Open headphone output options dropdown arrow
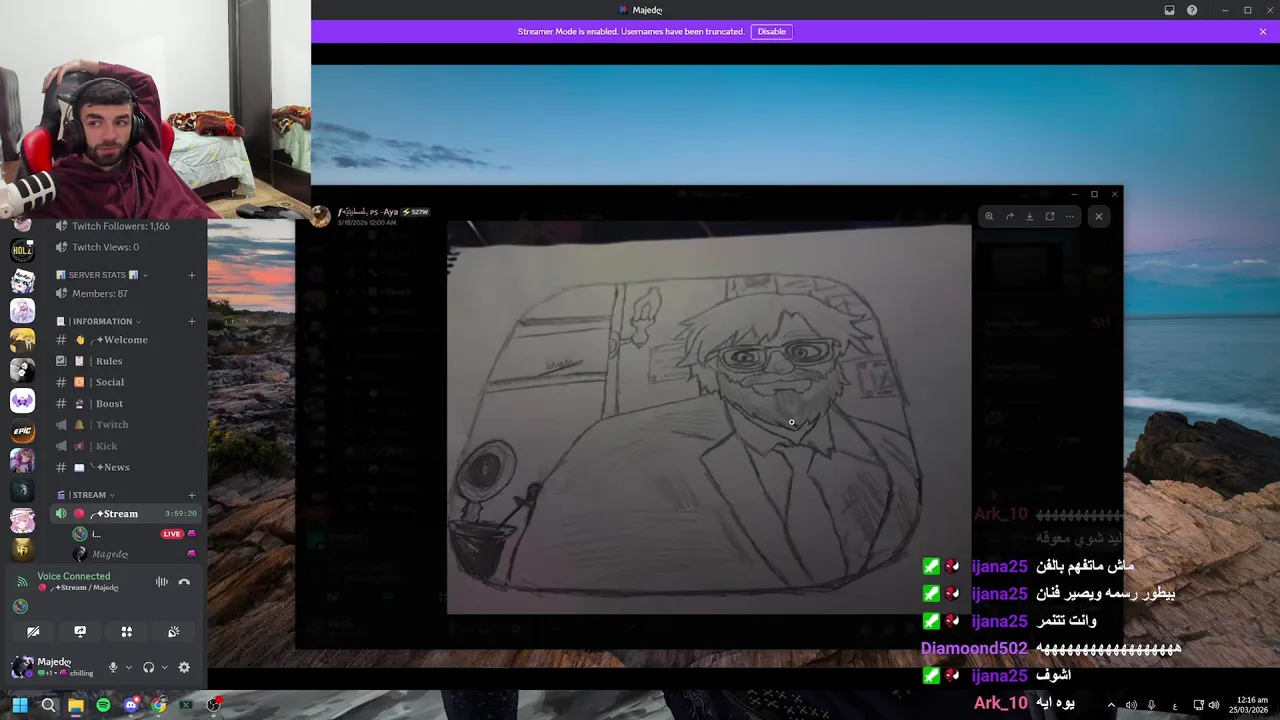This screenshot has width=1280, height=720. pos(164,668)
